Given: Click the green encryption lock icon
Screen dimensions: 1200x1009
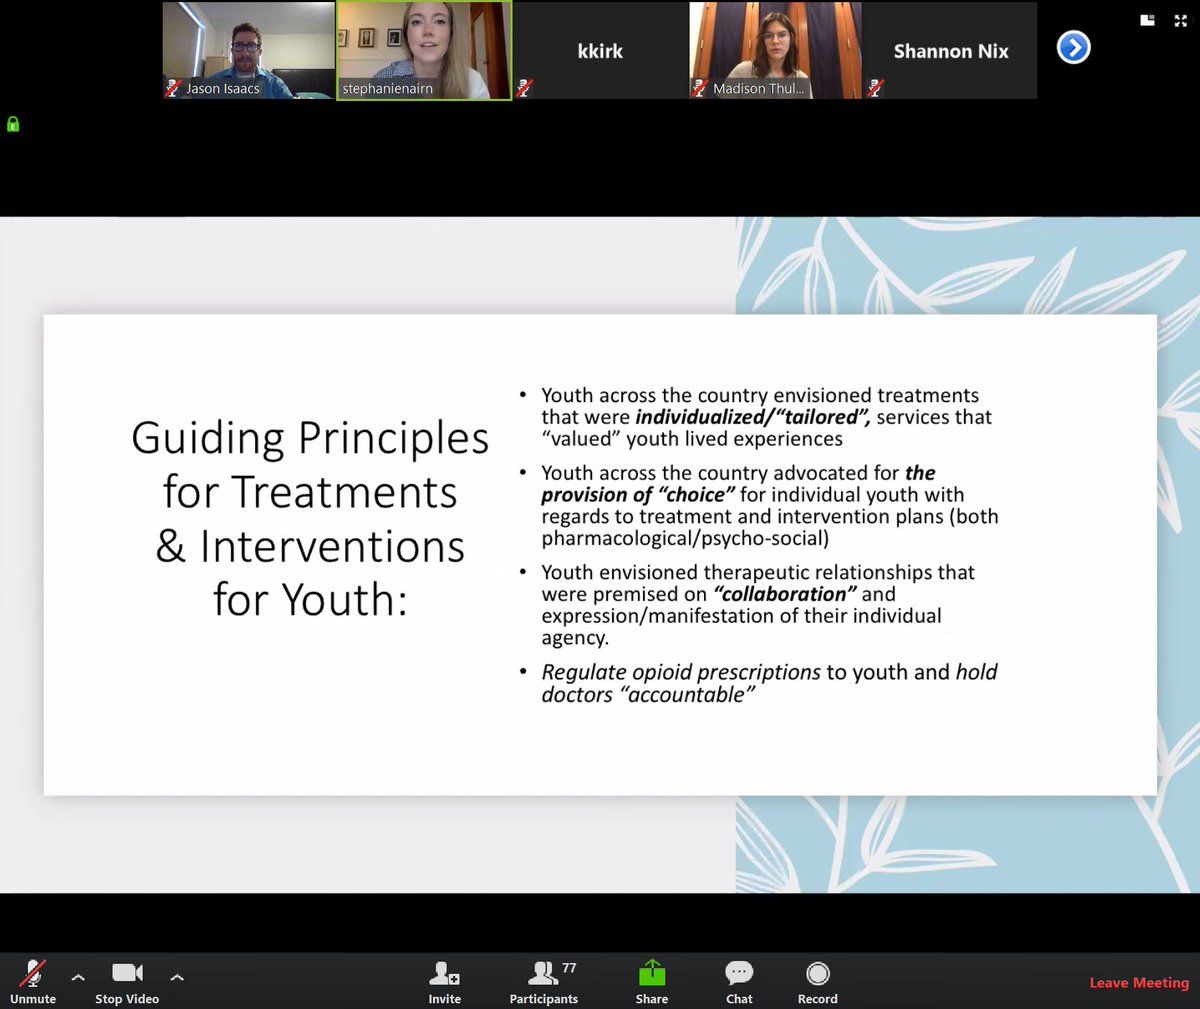Looking at the screenshot, I should click(13, 124).
